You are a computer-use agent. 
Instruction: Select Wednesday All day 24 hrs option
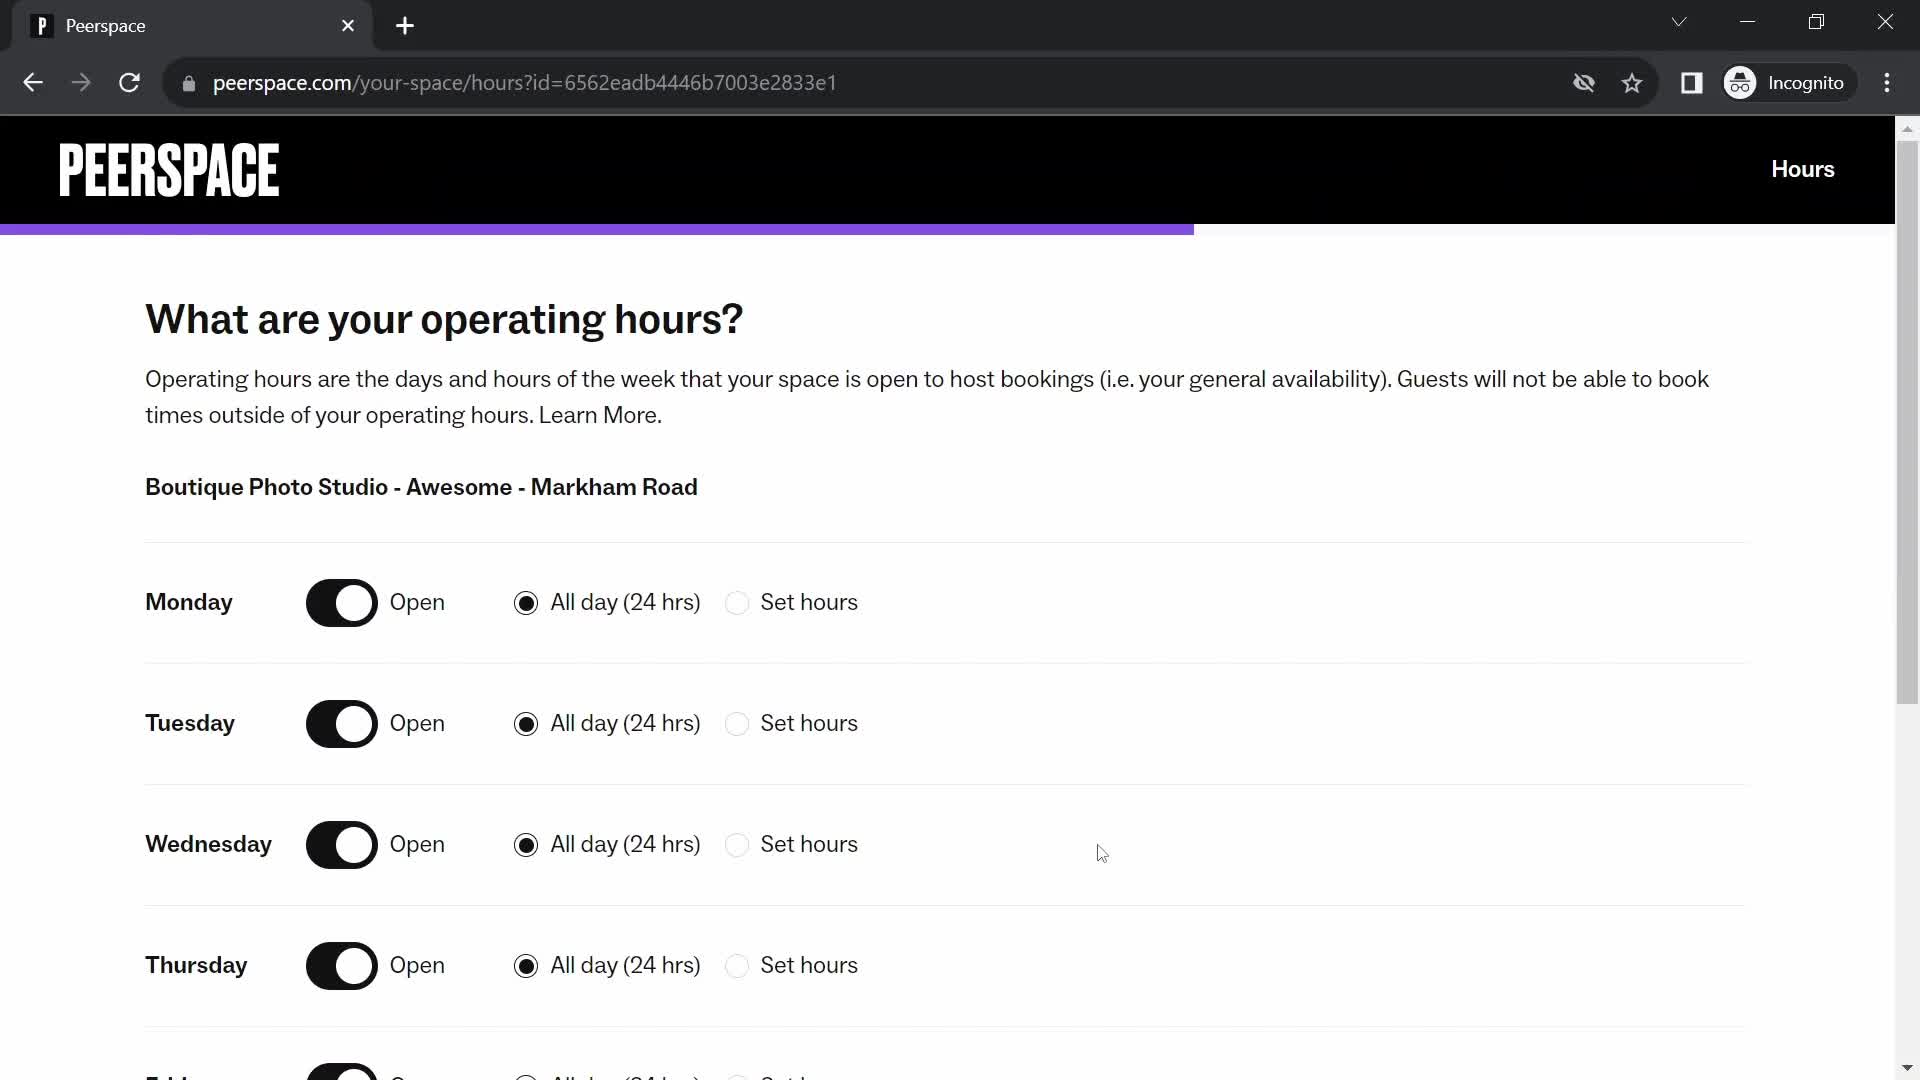pyautogui.click(x=525, y=844)
